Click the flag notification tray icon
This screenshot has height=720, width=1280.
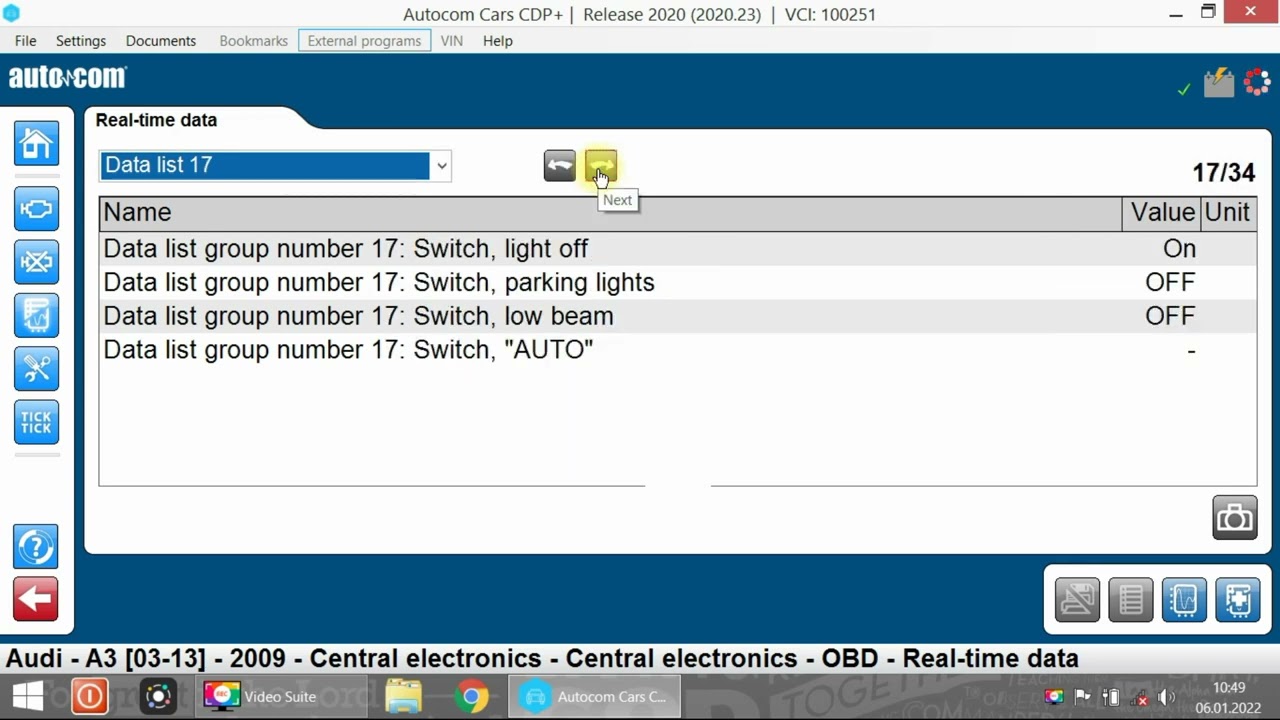[1083, 697]
